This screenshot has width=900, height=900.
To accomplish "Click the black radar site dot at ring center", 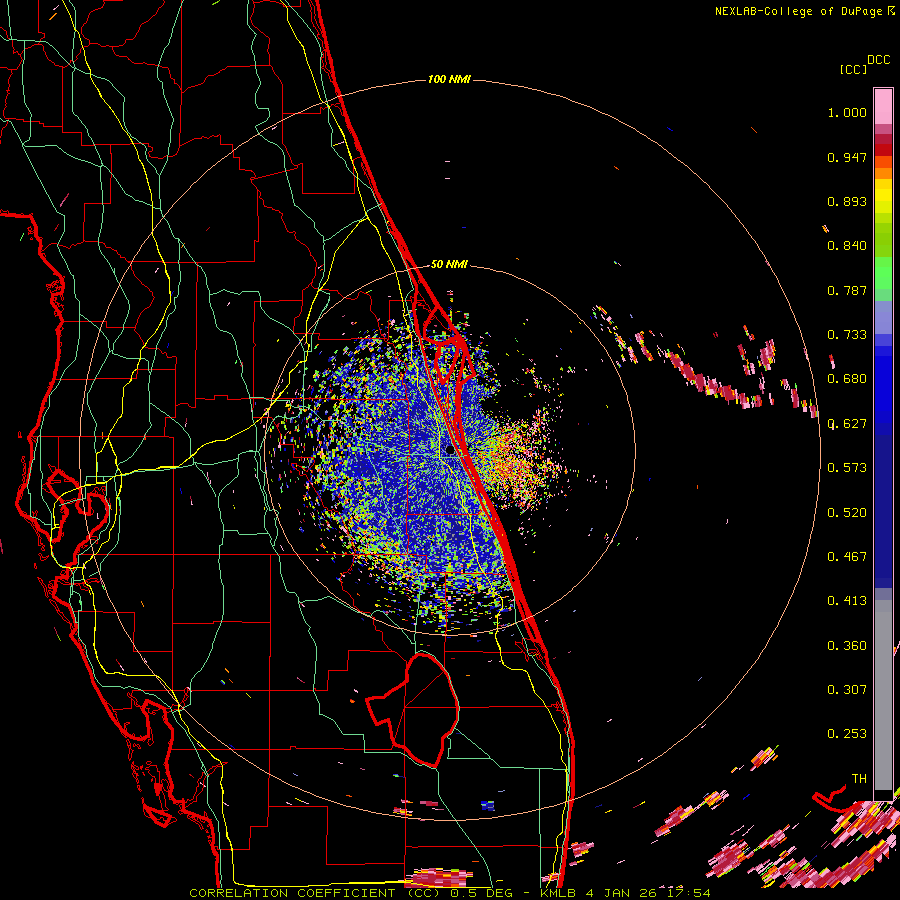I will tap(450, 450).
